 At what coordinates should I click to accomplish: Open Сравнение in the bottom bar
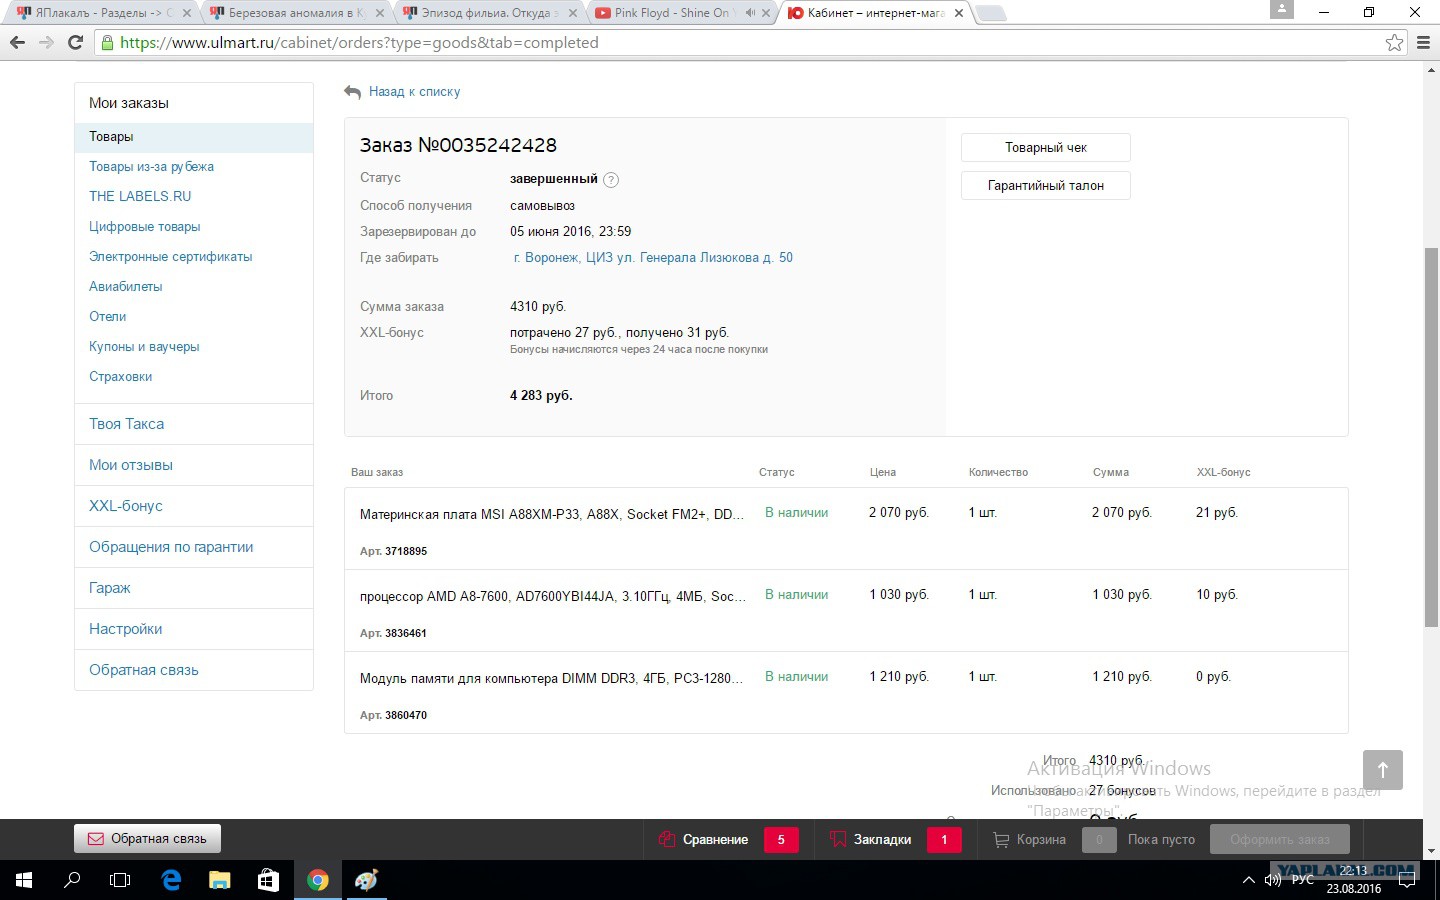click(728, 840)
